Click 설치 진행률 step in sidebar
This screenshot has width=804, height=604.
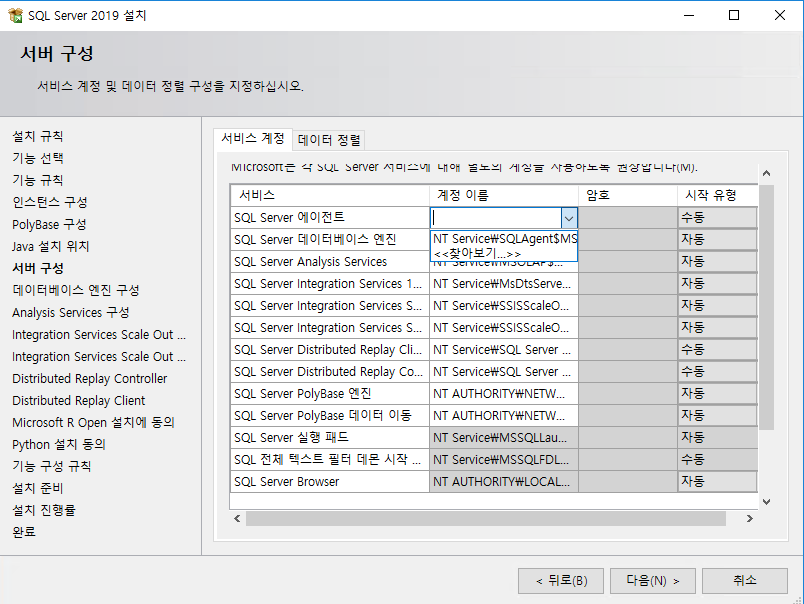tap(44, 510)
